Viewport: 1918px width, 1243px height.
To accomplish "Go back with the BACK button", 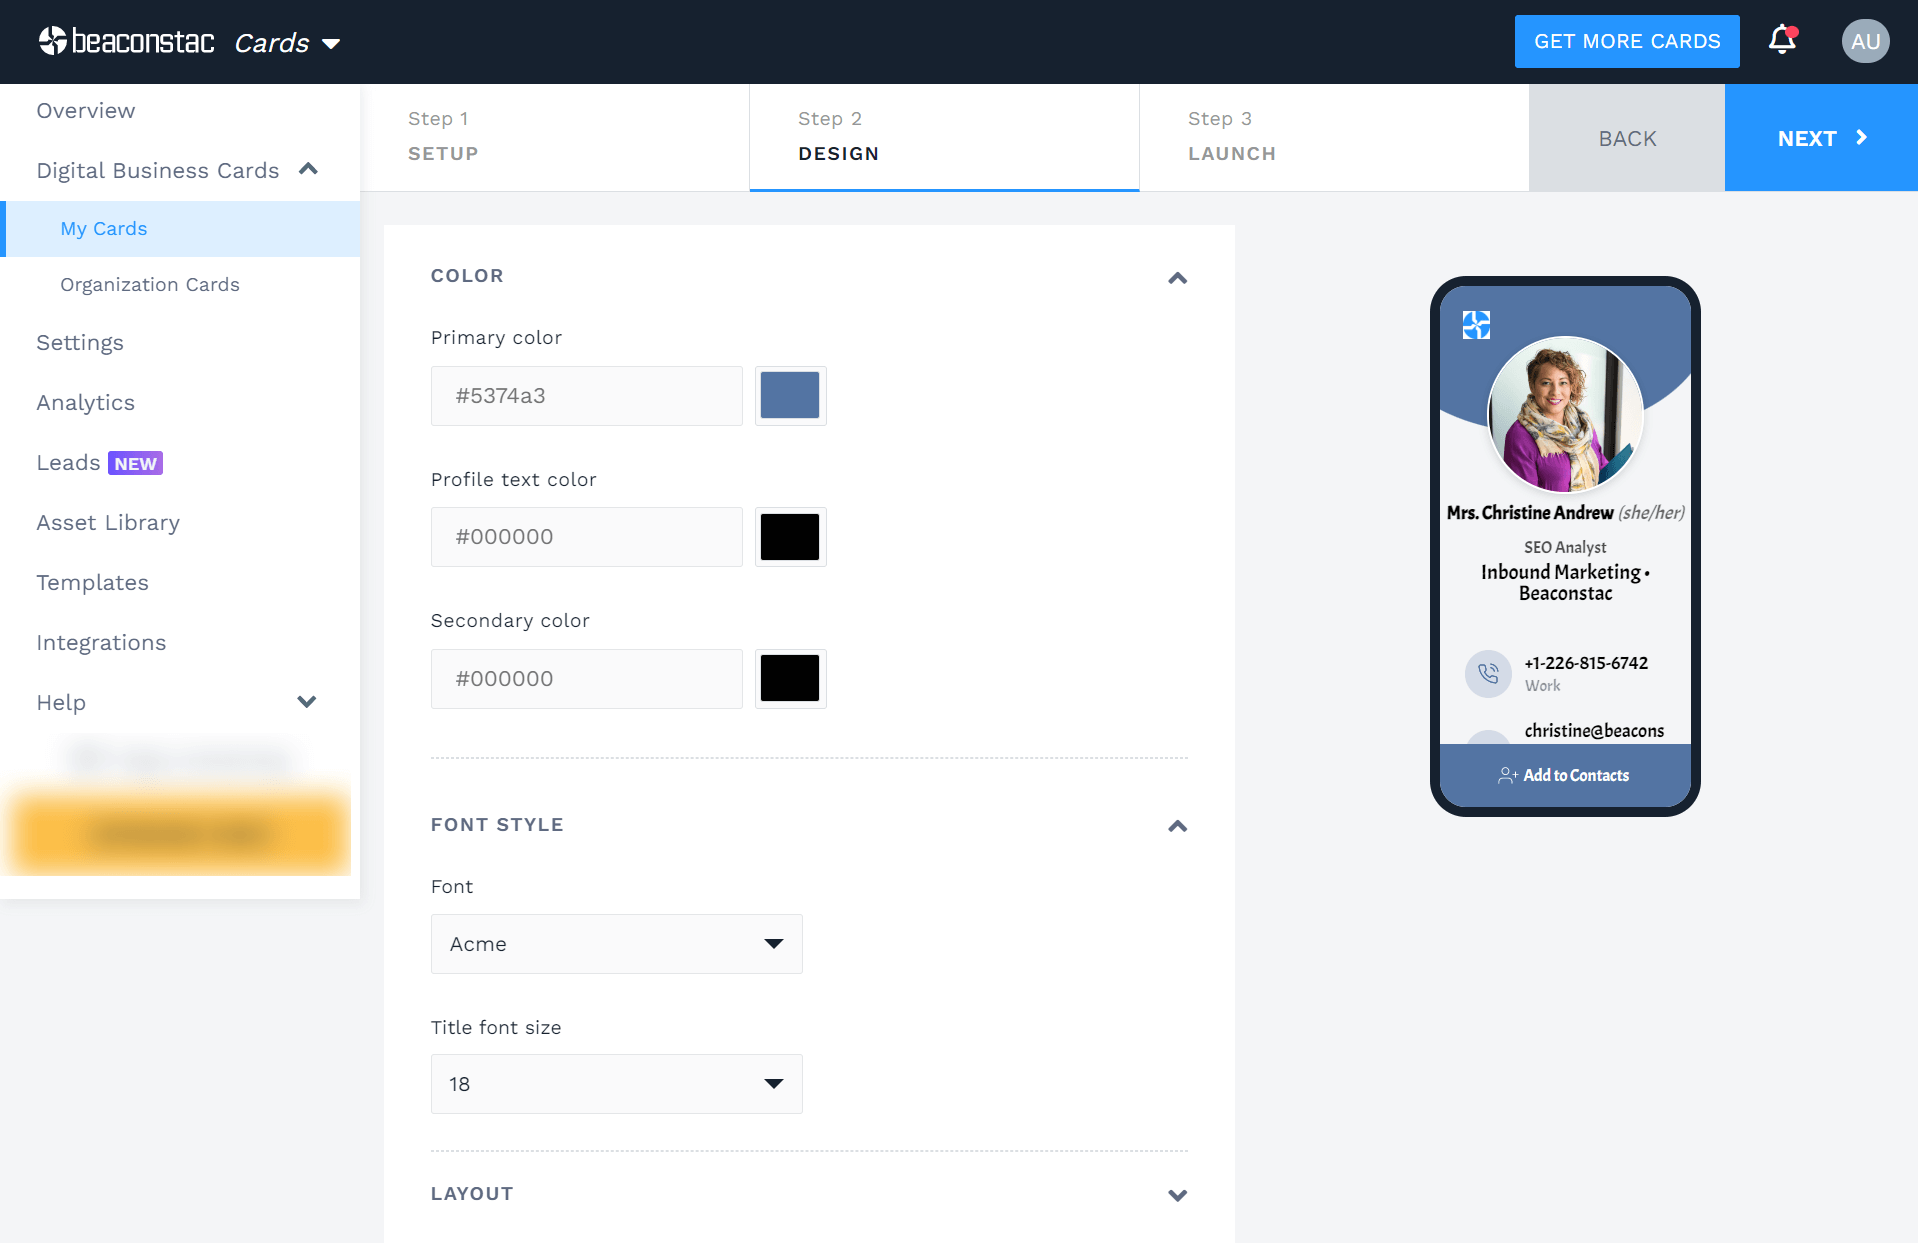I will pos(1627,138).
